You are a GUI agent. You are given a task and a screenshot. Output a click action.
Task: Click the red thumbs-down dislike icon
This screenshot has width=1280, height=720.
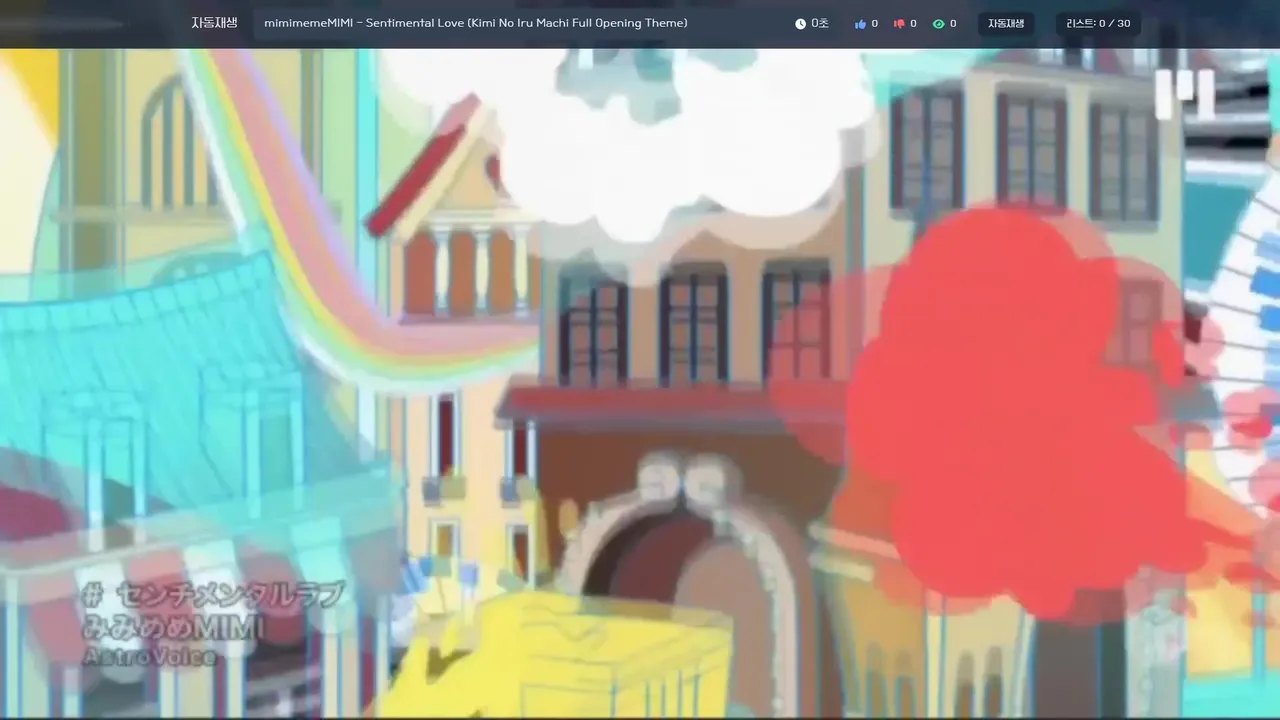pos(899,24)
